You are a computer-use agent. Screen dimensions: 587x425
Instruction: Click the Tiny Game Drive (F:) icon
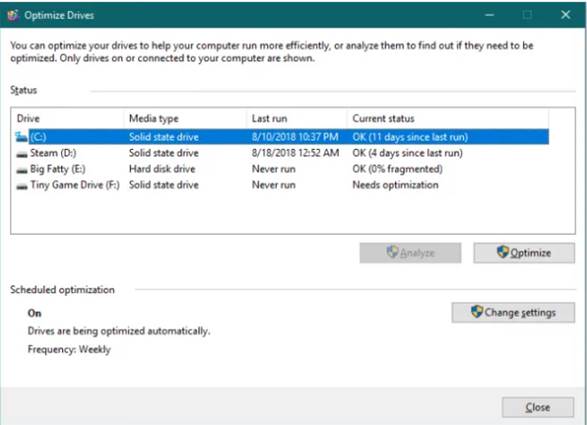click(x=22, y=186)
